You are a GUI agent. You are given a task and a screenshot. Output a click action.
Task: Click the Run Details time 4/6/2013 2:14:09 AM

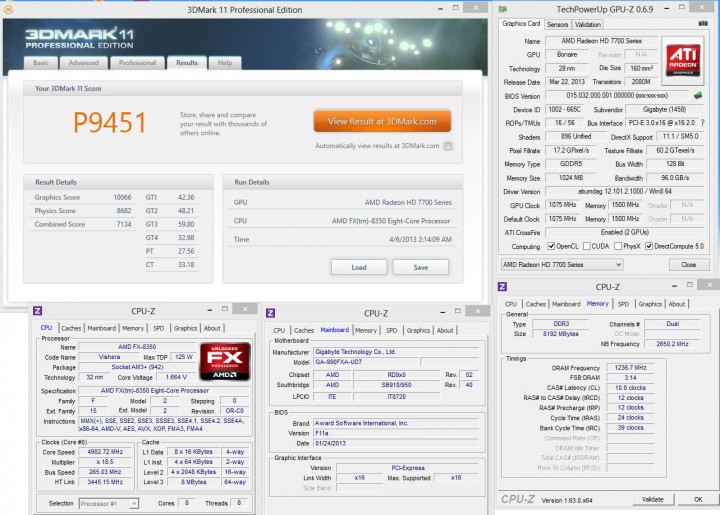(420, 240)
